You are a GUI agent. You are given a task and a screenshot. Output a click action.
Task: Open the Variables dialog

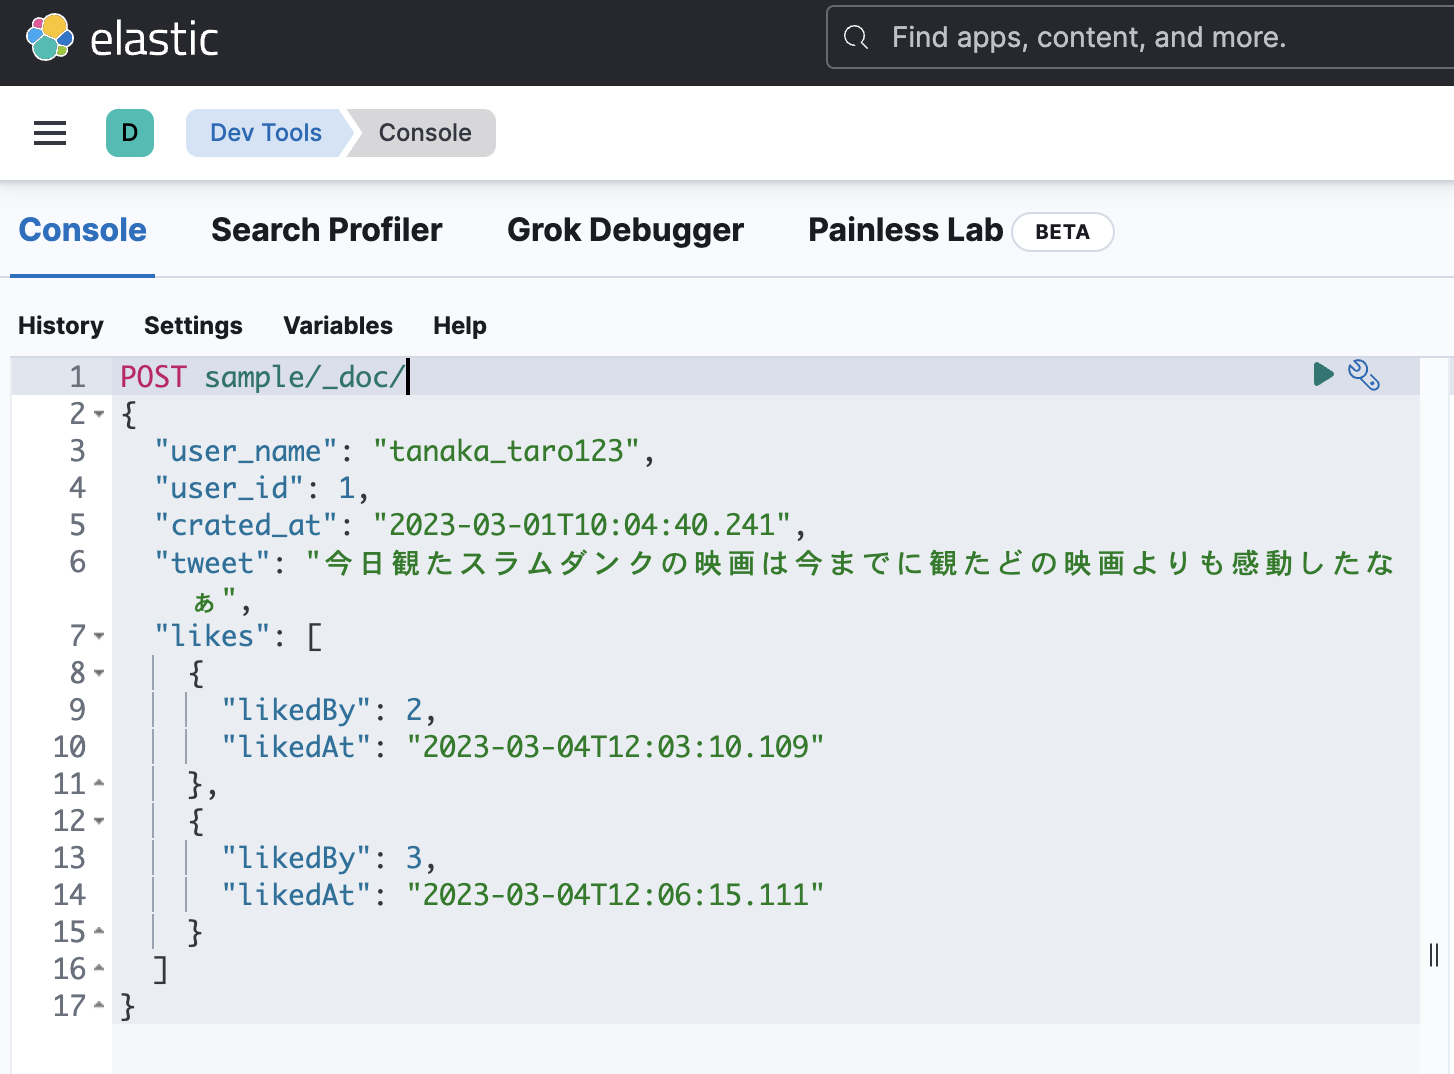coord(338,325)
